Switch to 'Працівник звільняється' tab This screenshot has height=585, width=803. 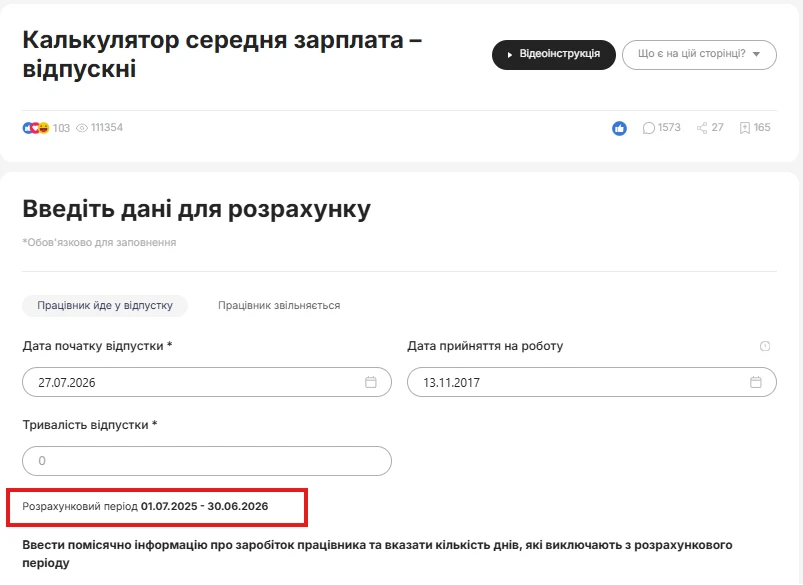click(279, 305)
